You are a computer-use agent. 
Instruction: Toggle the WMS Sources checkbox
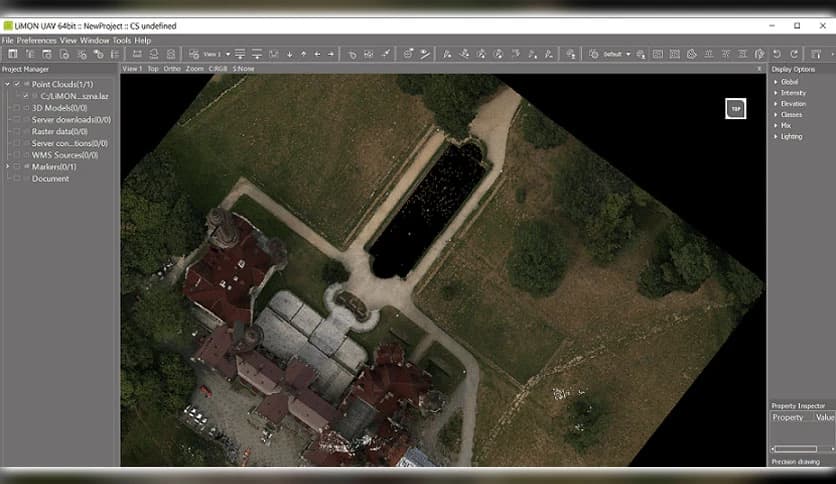(x=17, y=155)
